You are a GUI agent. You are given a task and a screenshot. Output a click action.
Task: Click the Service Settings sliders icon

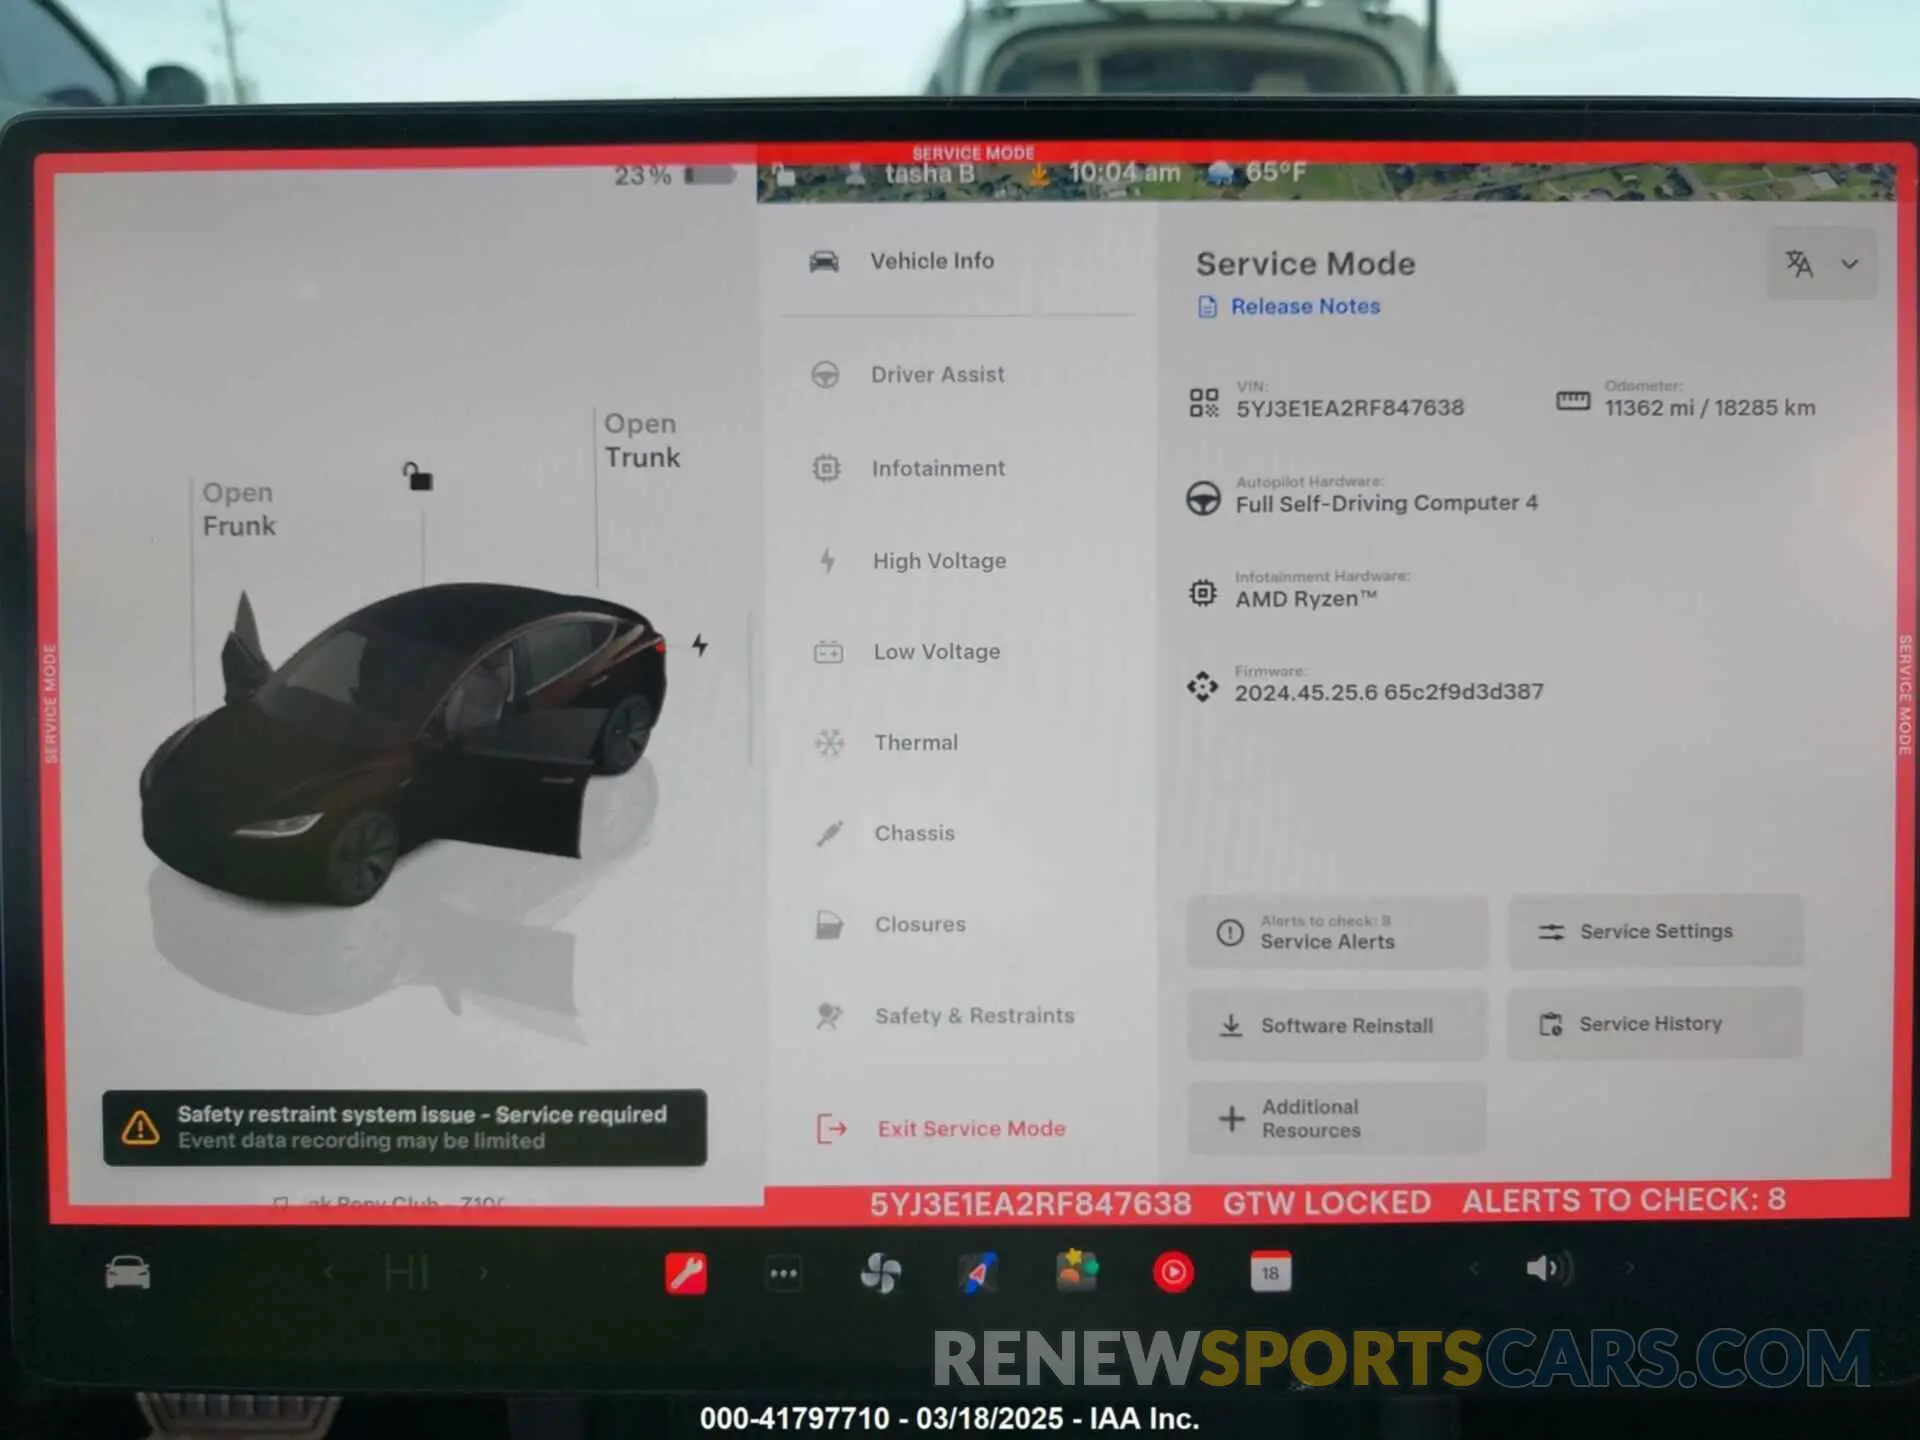1551,932
